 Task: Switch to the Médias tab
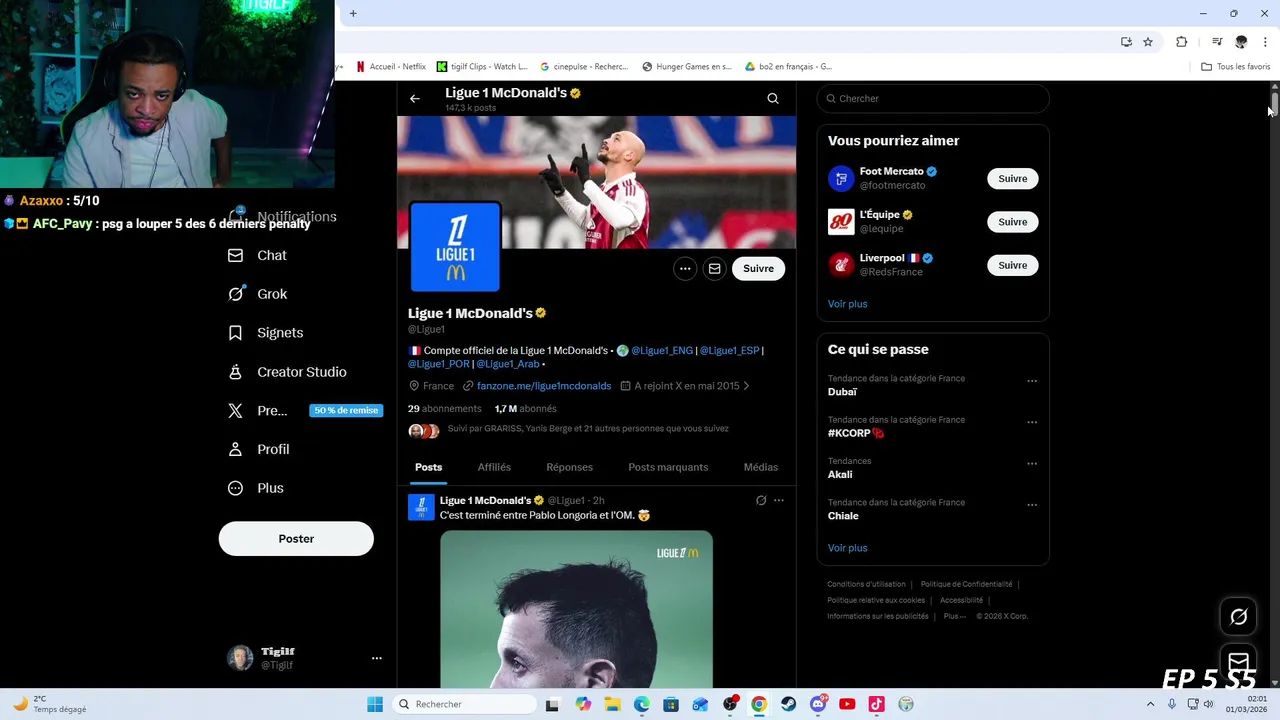pos(761,467)
